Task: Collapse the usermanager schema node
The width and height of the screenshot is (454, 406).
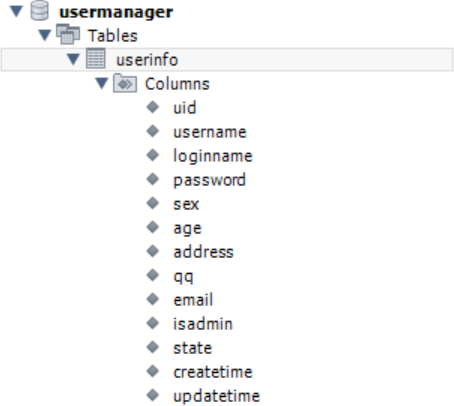Action: (x=16, y=11)
